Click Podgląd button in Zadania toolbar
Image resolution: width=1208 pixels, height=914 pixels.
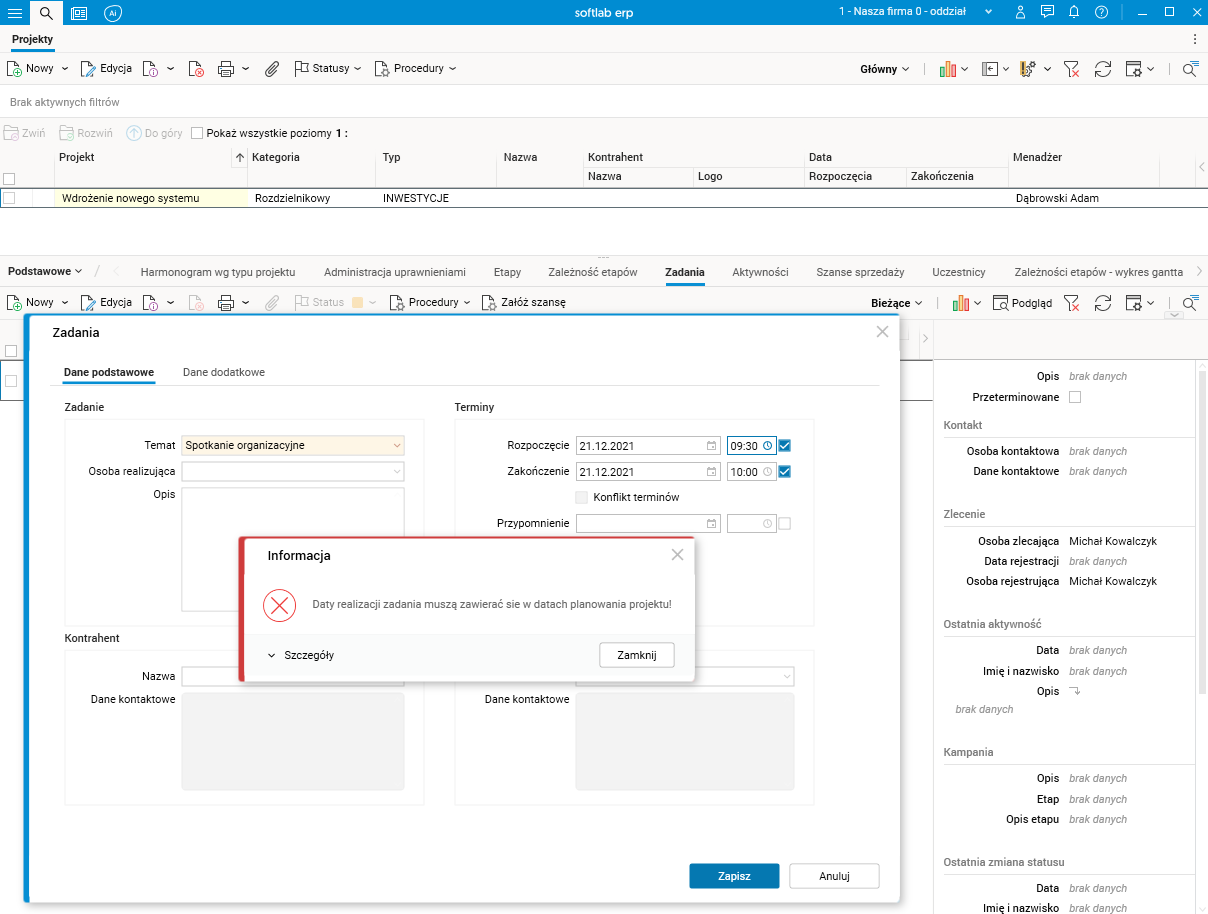click(1022, 302)
